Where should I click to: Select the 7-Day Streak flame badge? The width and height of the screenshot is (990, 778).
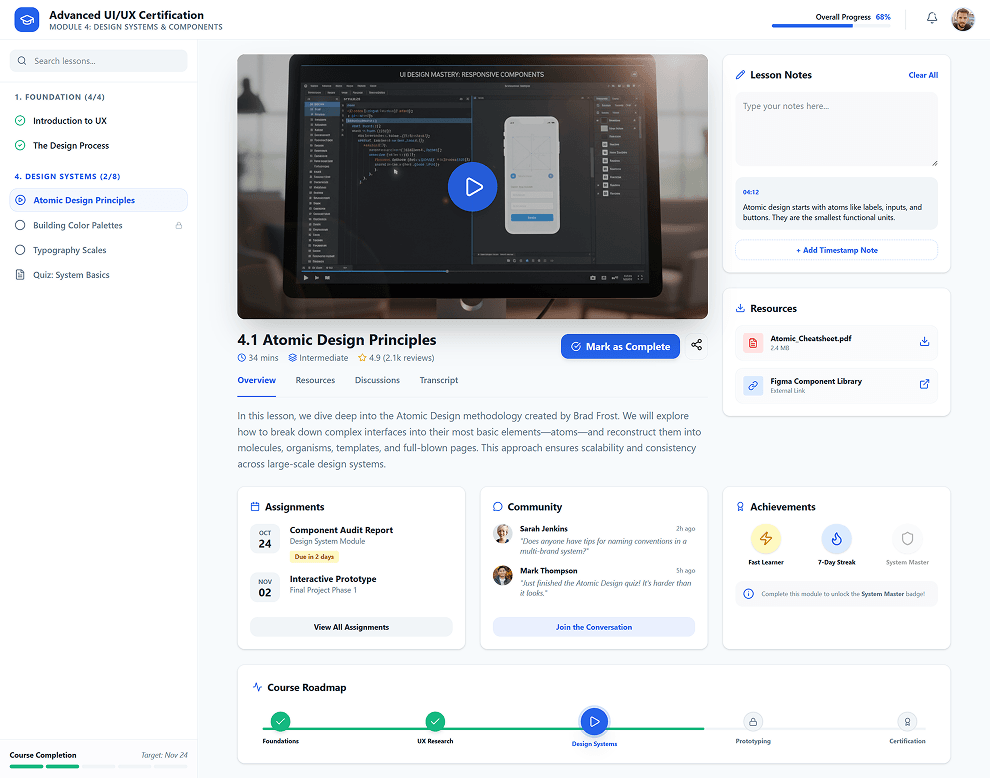[x=837, y=539]
